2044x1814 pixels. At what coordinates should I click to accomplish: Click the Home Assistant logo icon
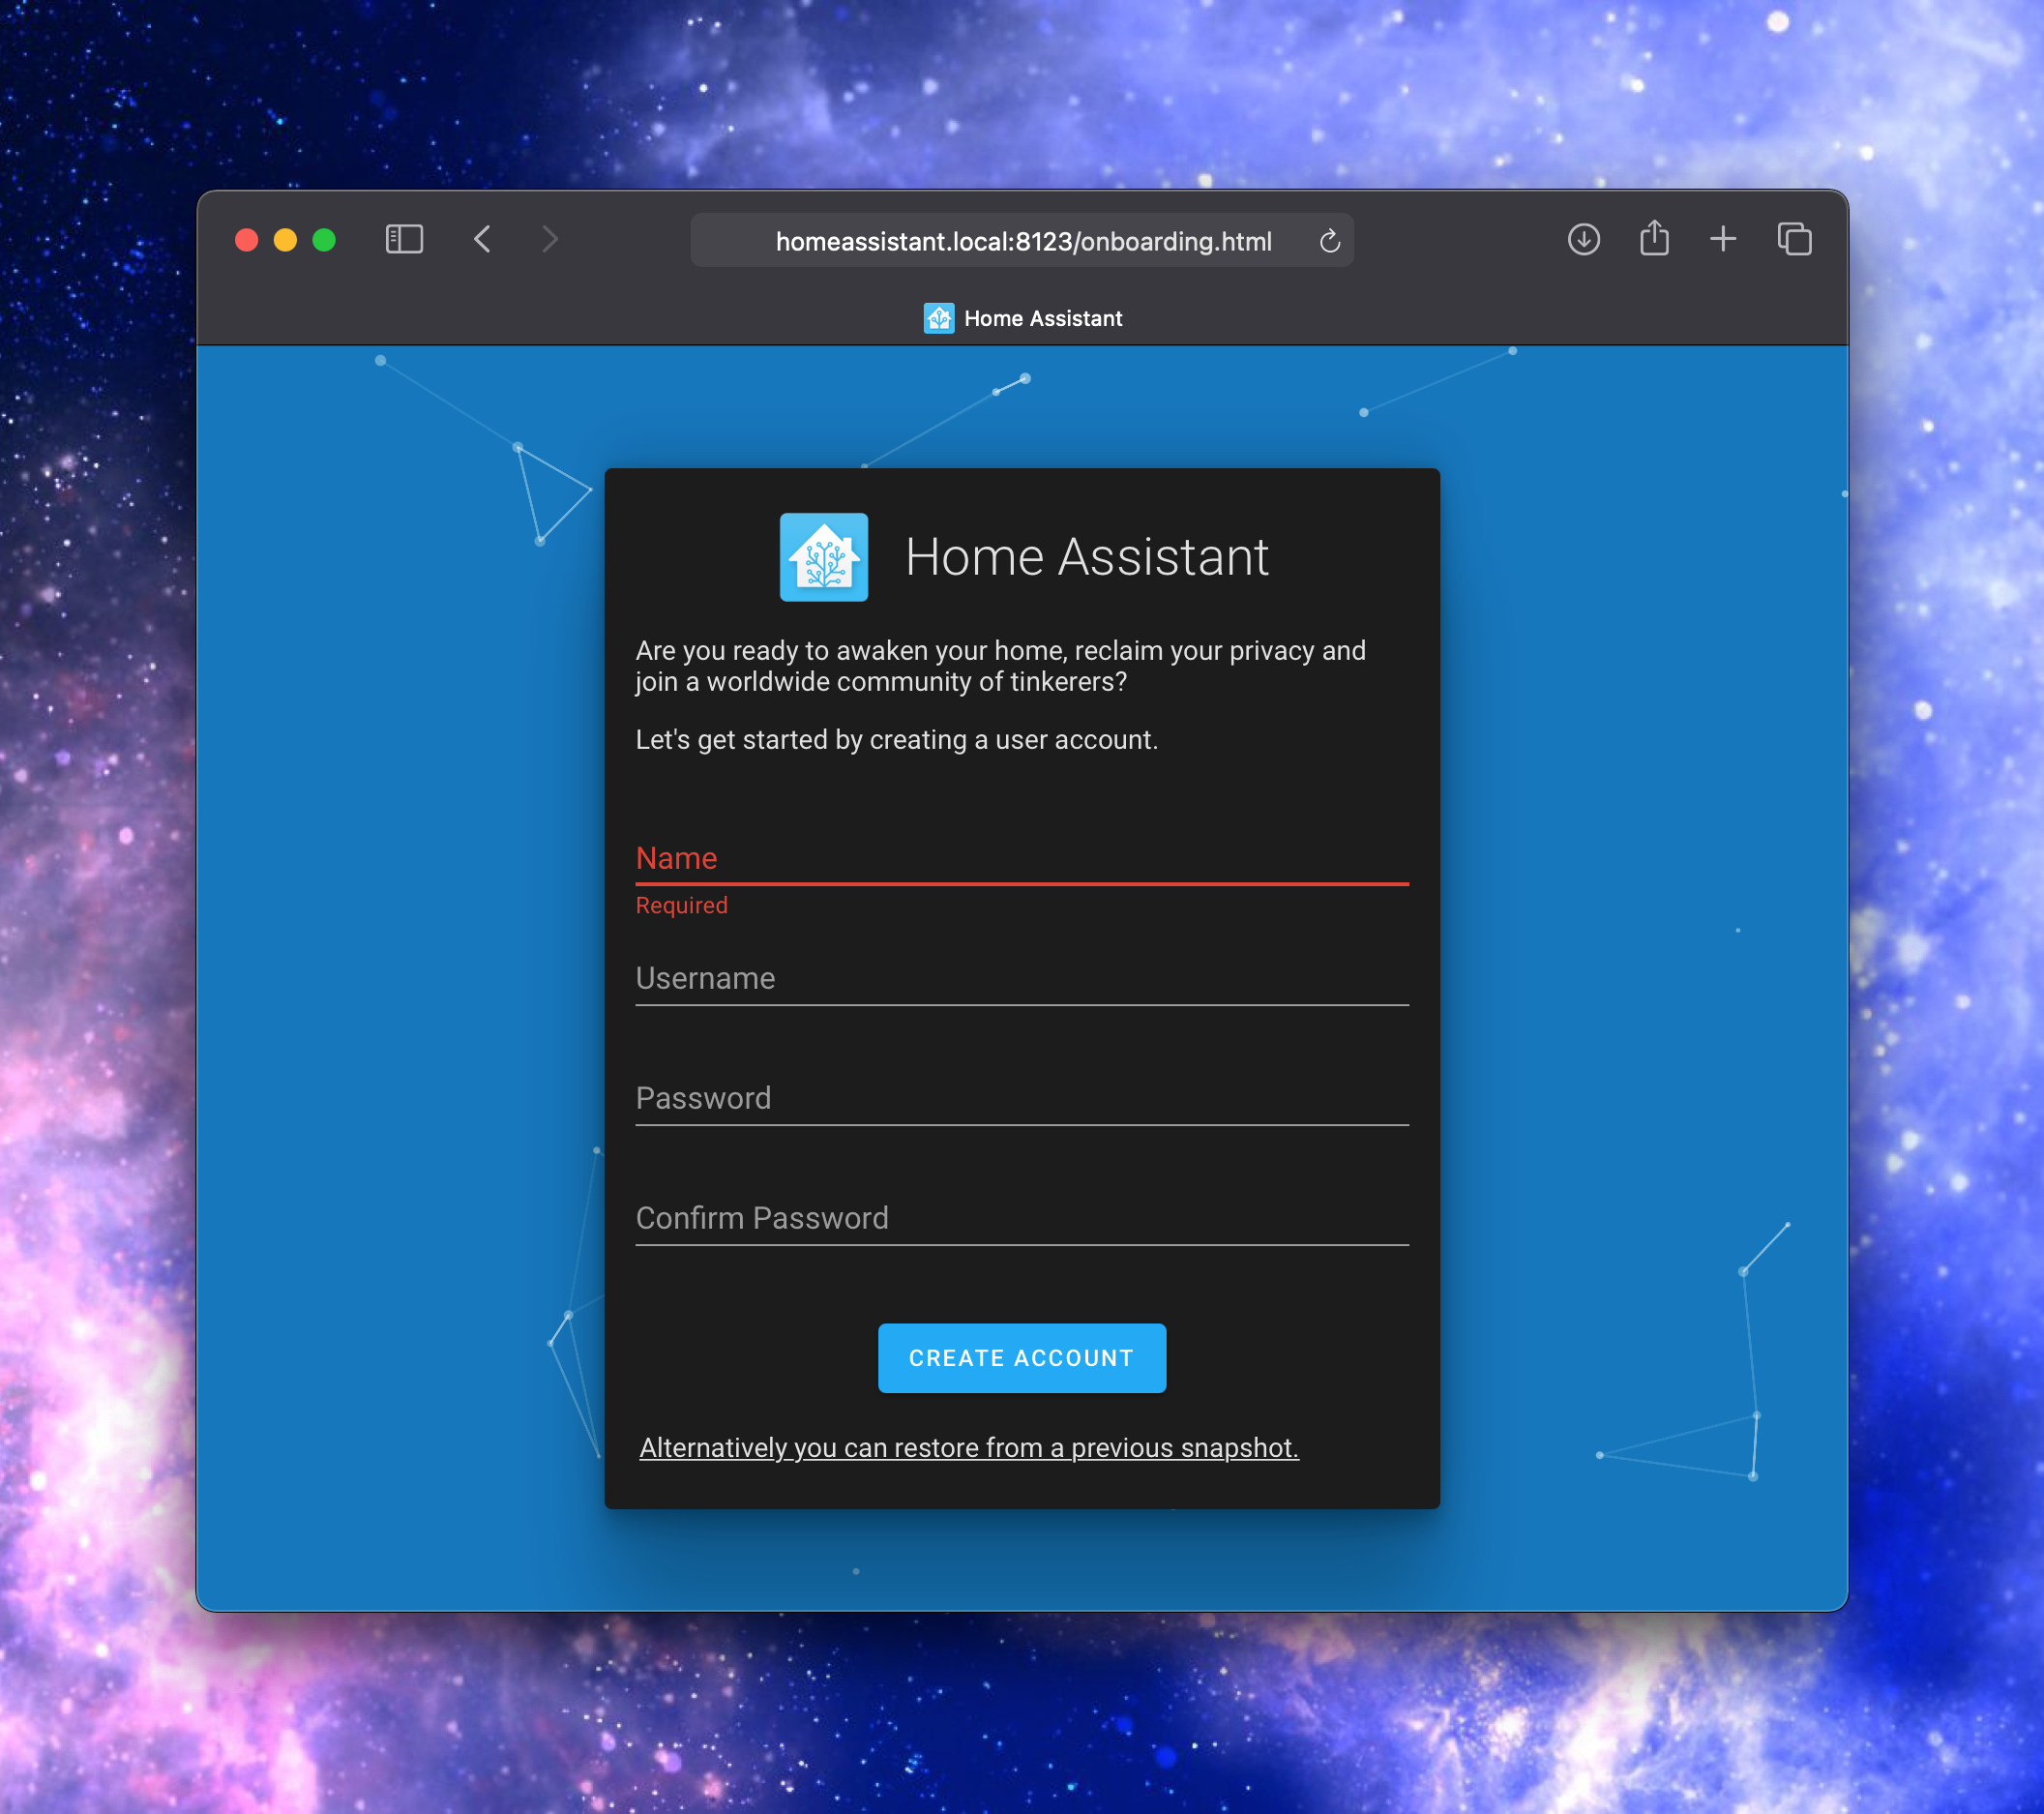click(x=822, y=557)
